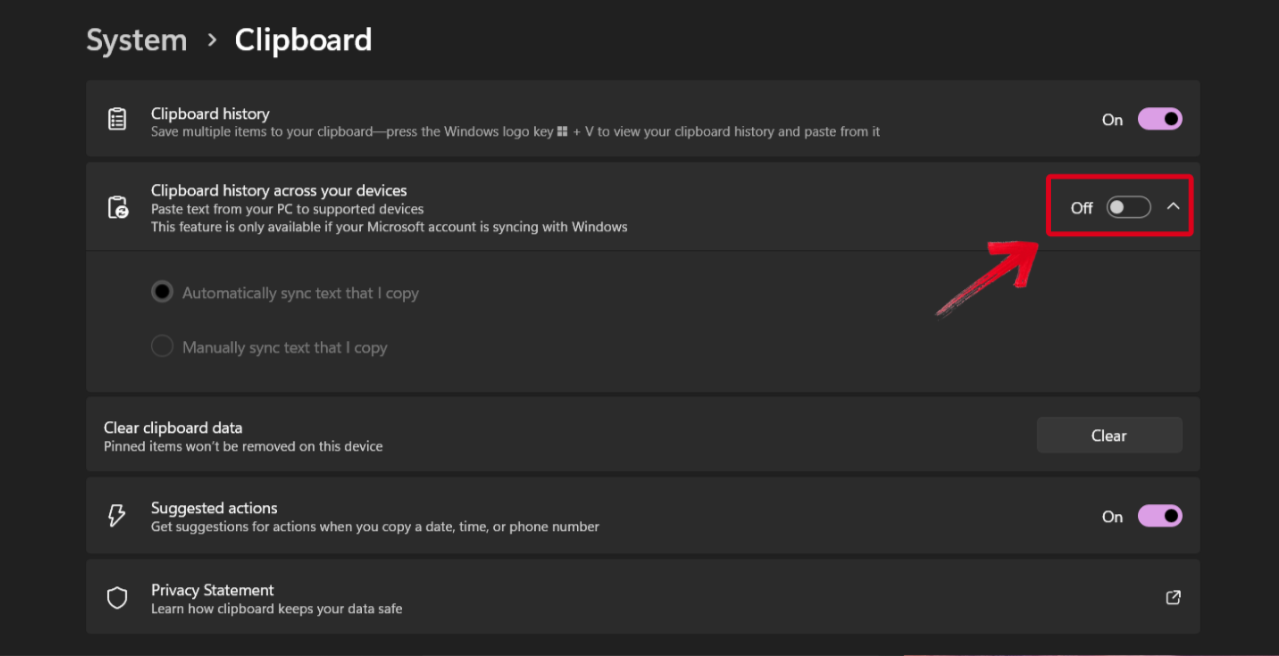This screenshot has width=1279, height=656.
Task: Select Automatically sync text that I copy
Action: coord(162,292)
